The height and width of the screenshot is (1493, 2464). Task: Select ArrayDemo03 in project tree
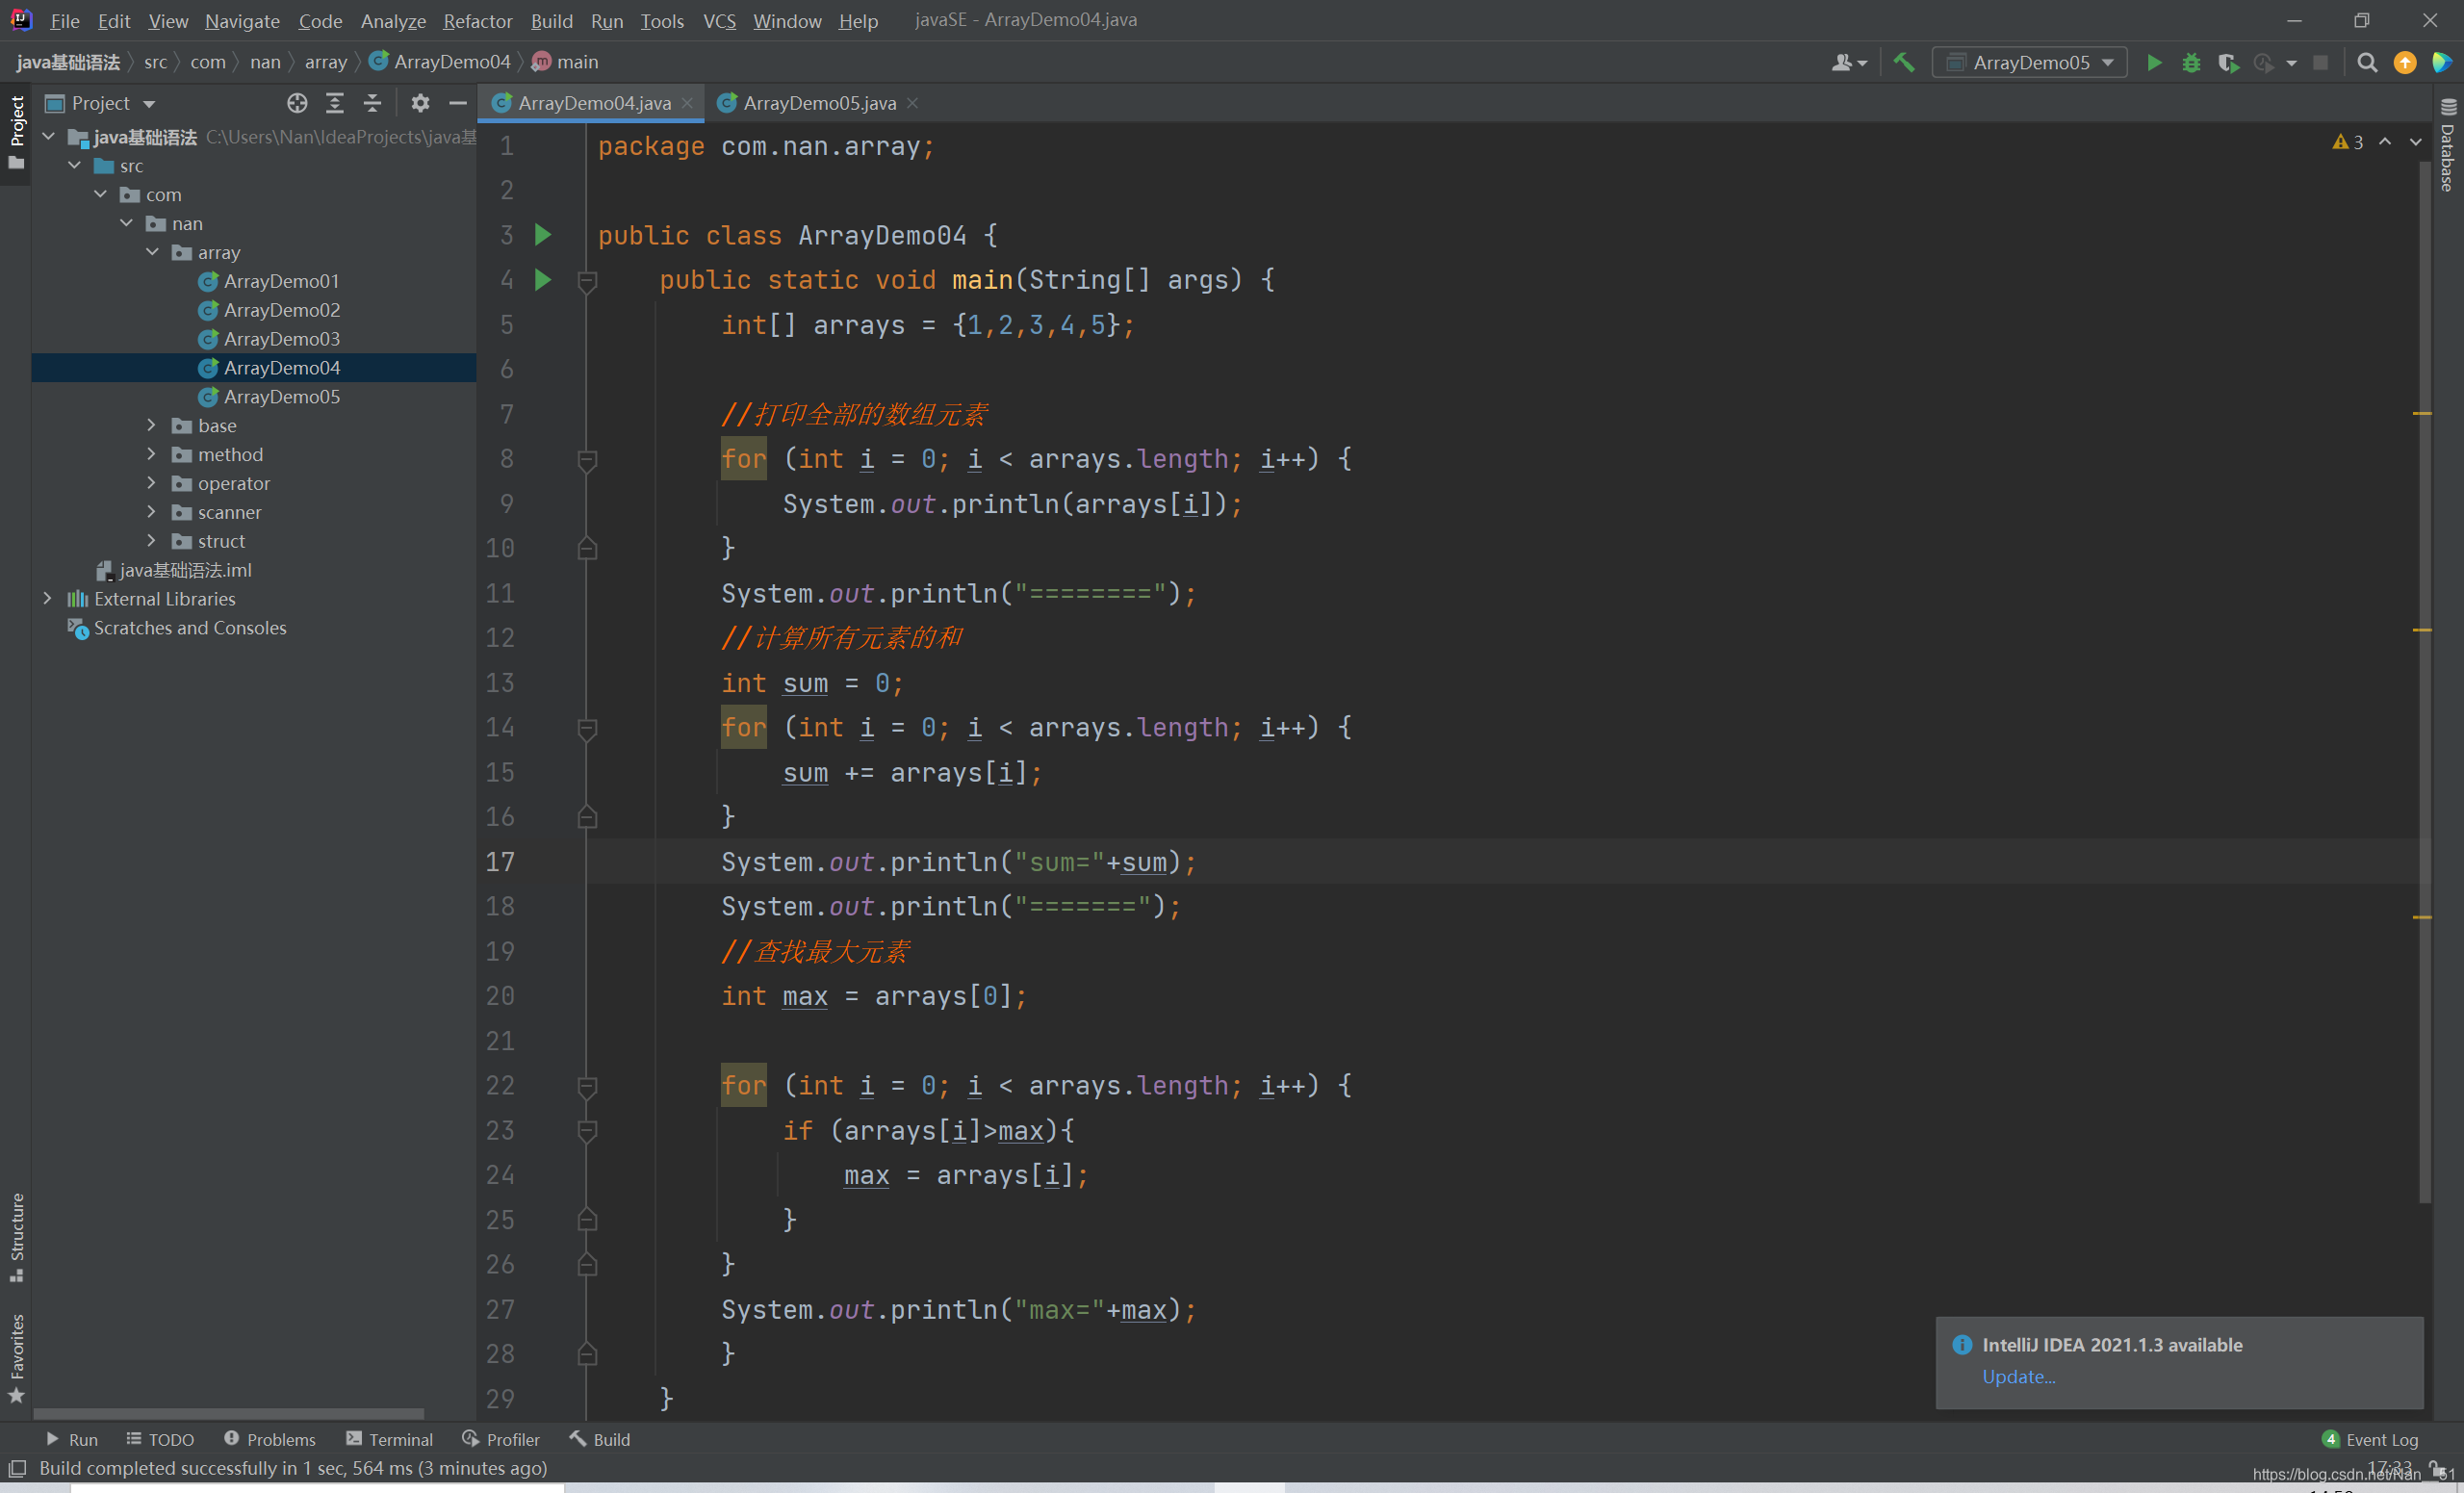pyautogui.click(x=280, y=338)
